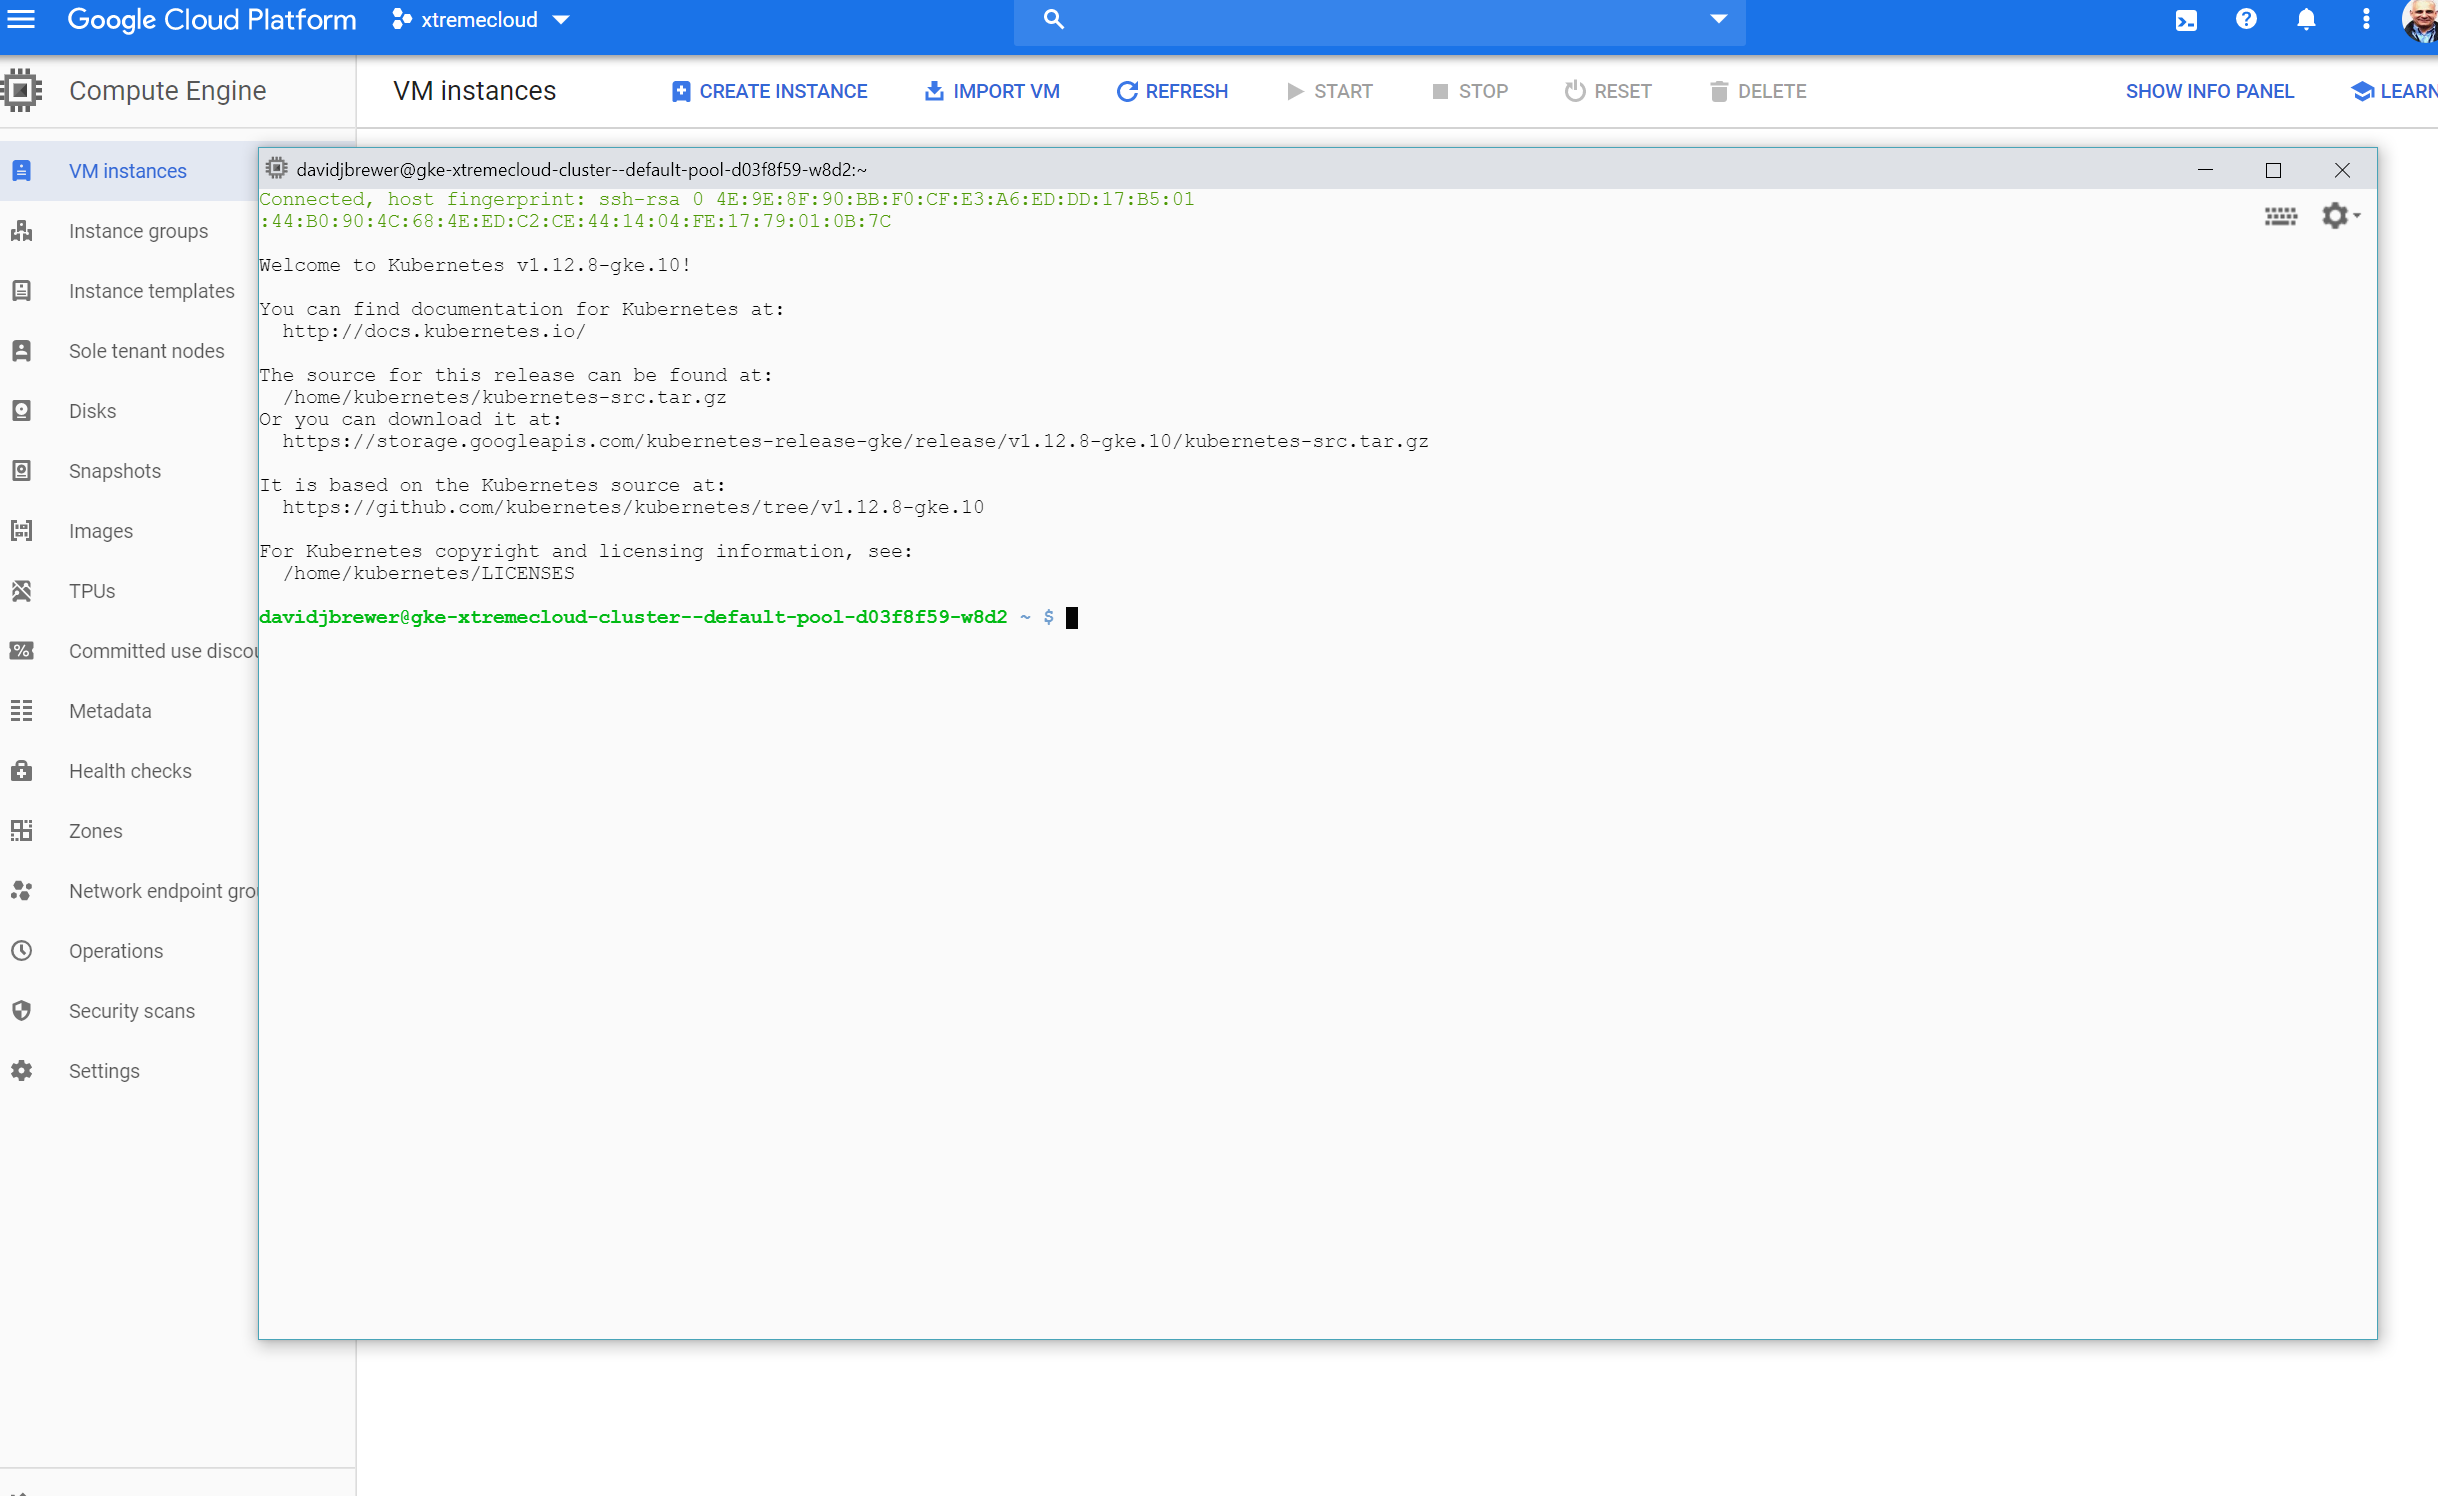Click IMPORT VM button

coord(991,91)
